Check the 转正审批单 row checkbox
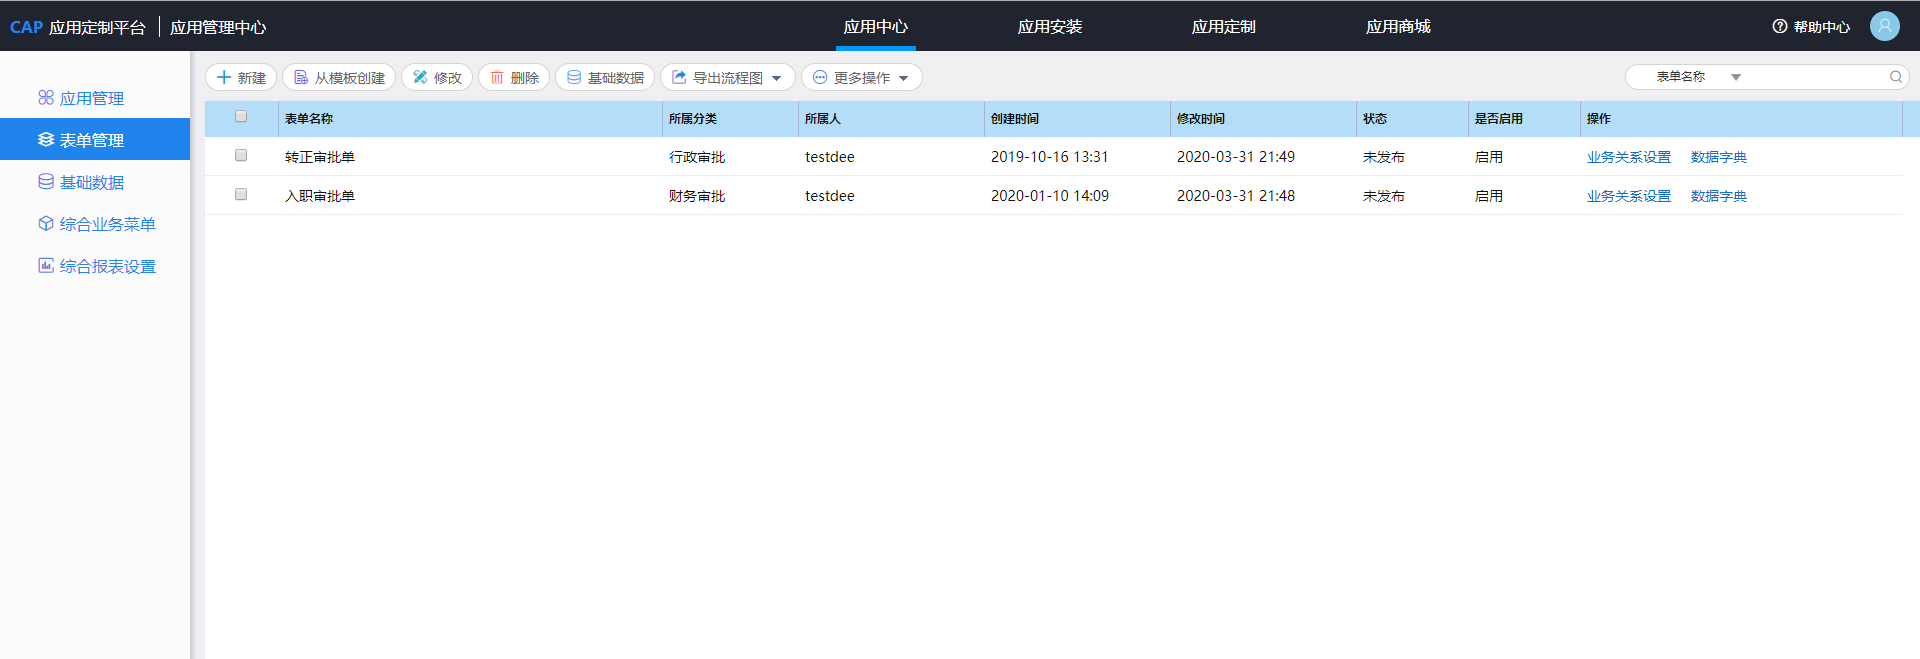1920x659 pixels. pos(241,155)
